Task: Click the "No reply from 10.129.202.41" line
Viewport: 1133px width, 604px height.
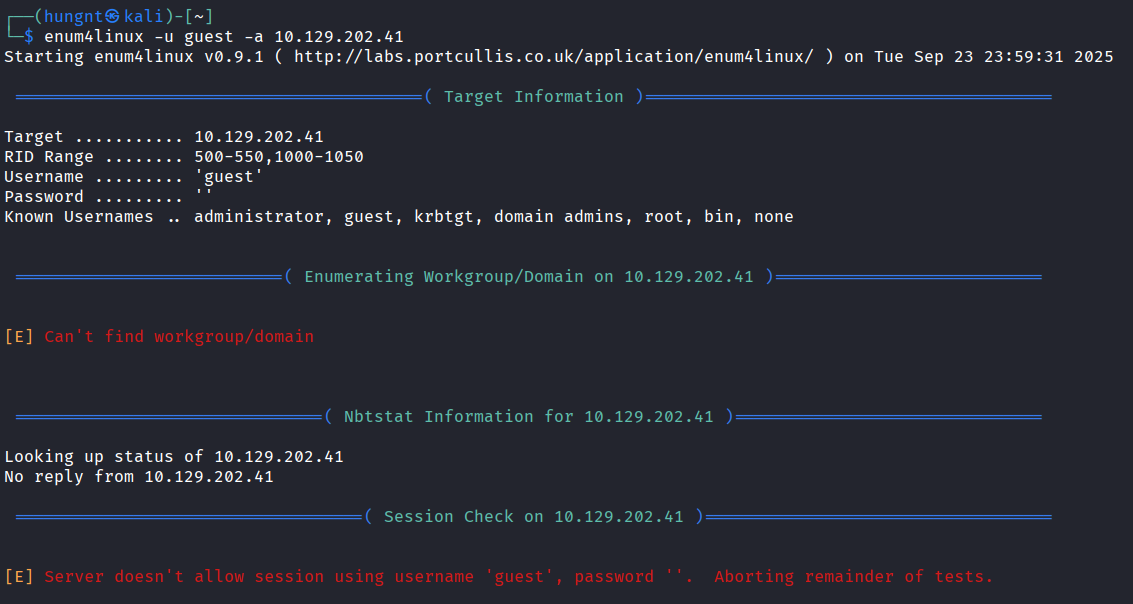Action: [x=139, y=477]
